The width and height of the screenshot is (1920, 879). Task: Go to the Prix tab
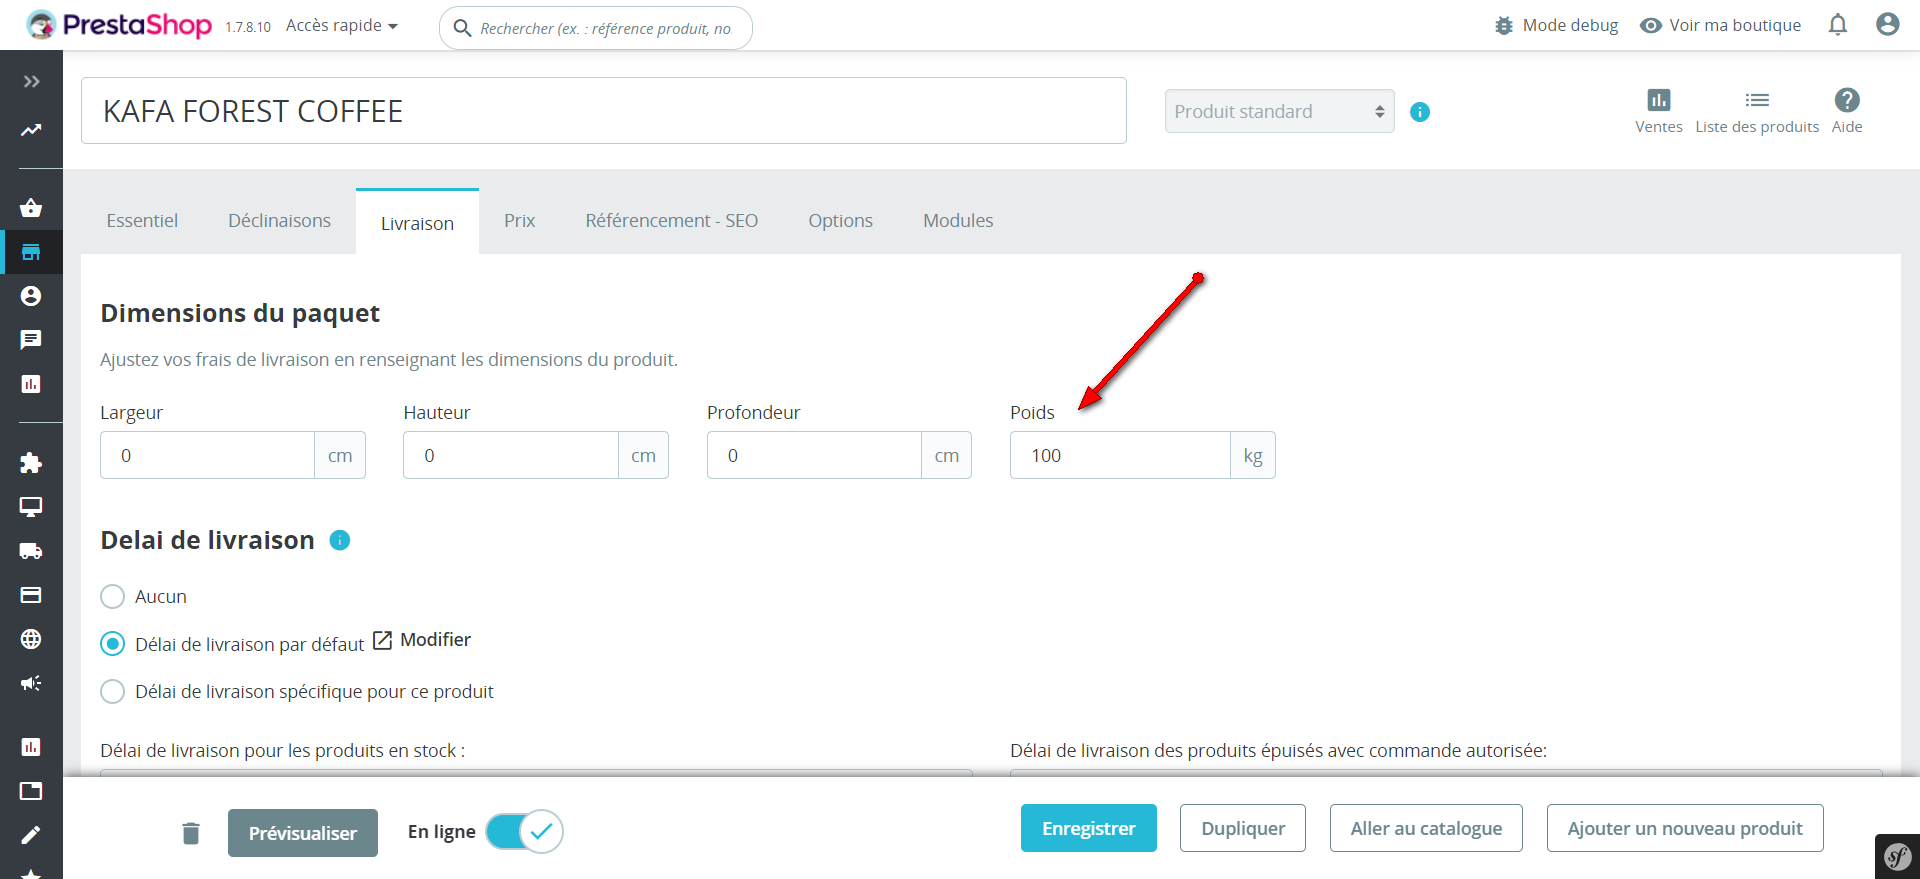(519, 221)
